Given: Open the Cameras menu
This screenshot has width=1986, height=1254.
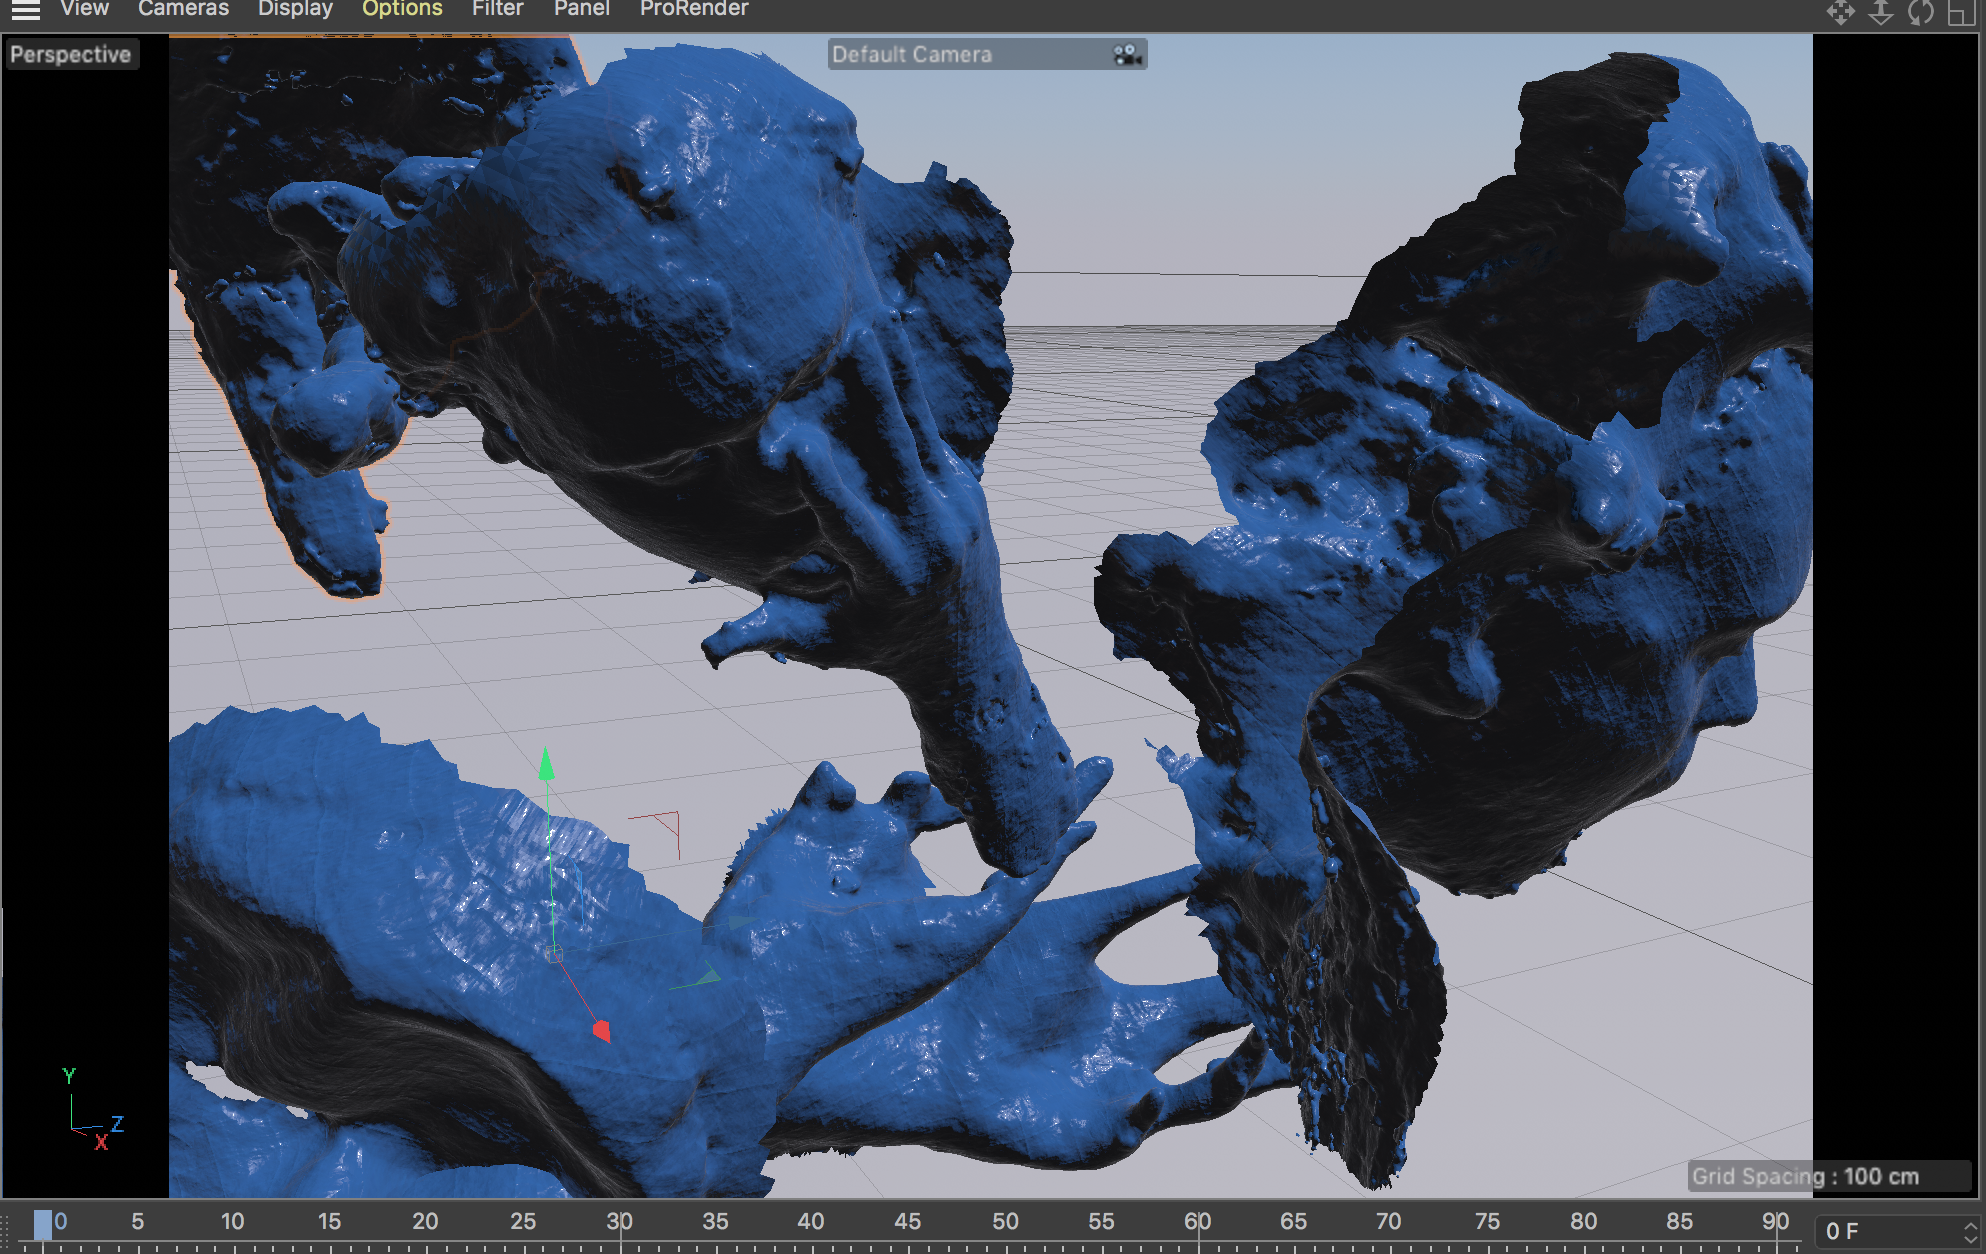Looking at the screenshot, I should (183, 9).
